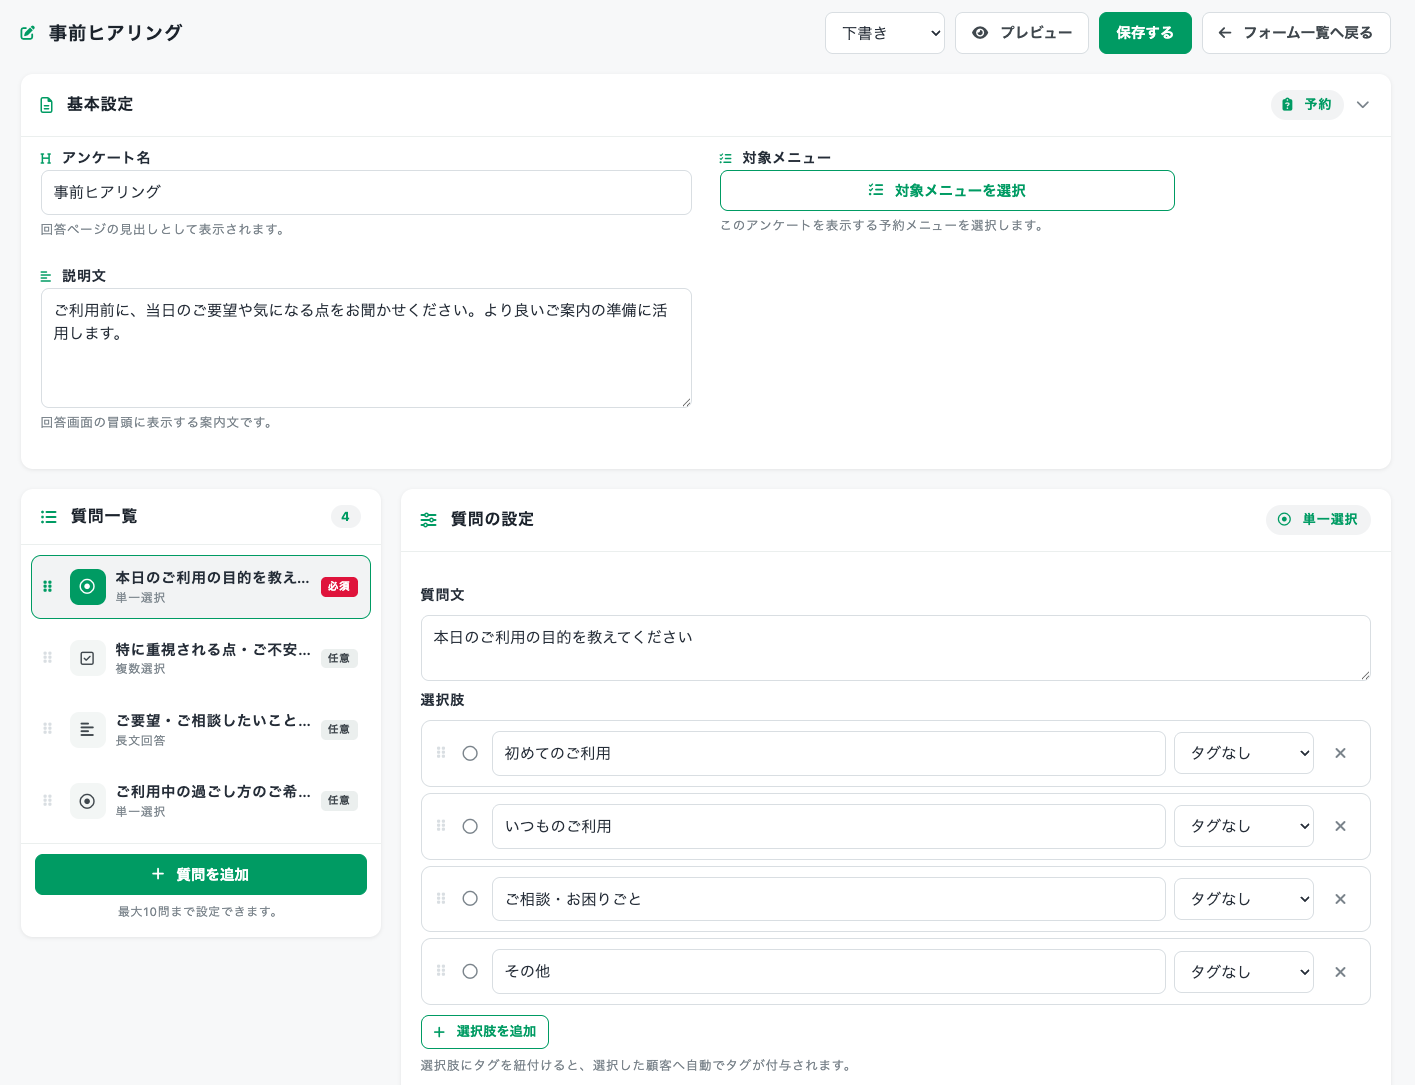Image resolution: width=1415 pixels, height=1085 pixels.
Task: Remove the その他 option
Action: pyautogui.click(x=1340, y=972)
